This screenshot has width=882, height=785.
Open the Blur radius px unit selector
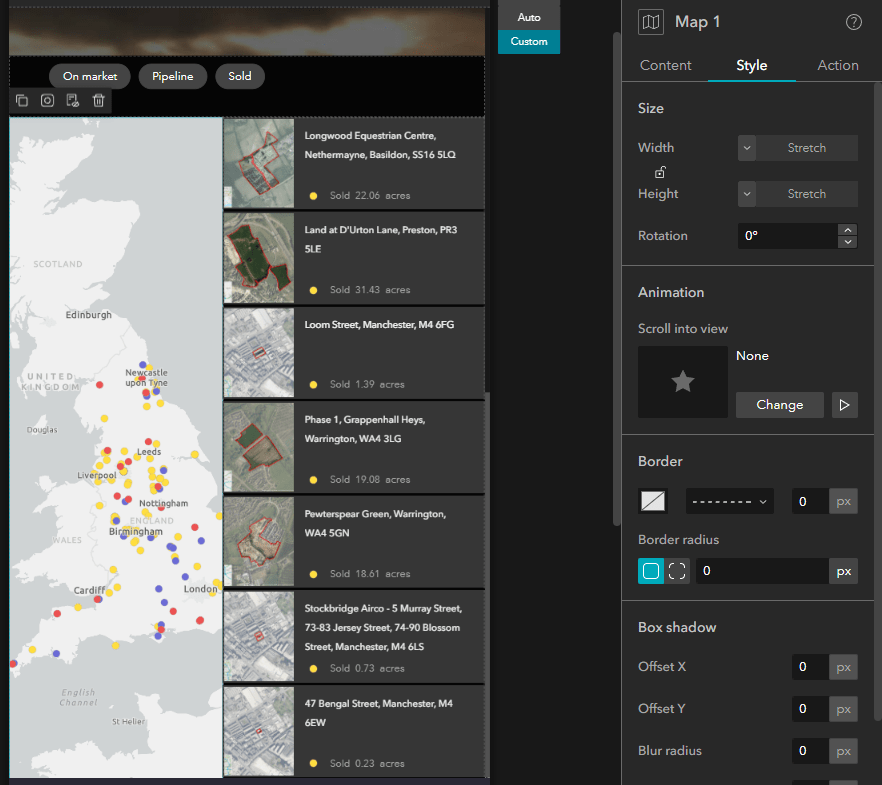tap(843, 751)
